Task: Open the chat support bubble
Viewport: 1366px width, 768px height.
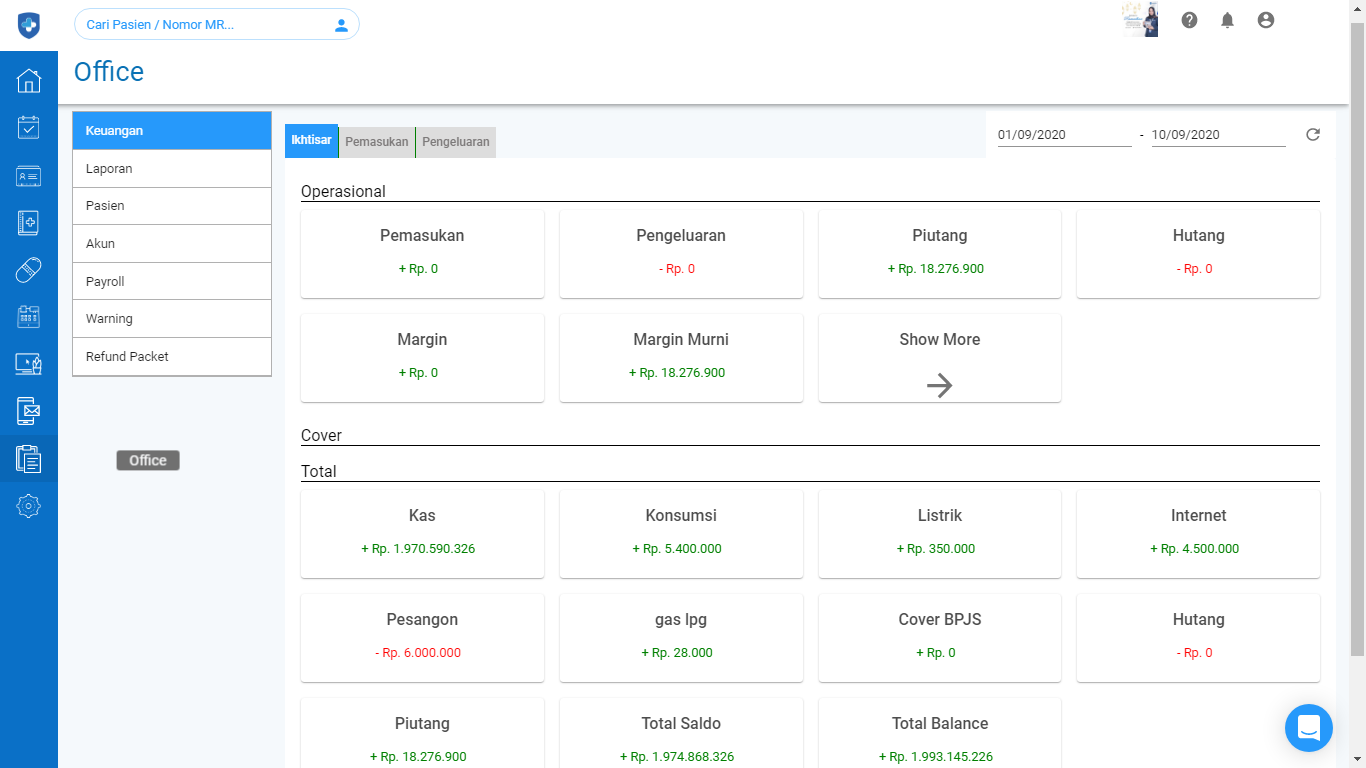Action: [1309, 728]
